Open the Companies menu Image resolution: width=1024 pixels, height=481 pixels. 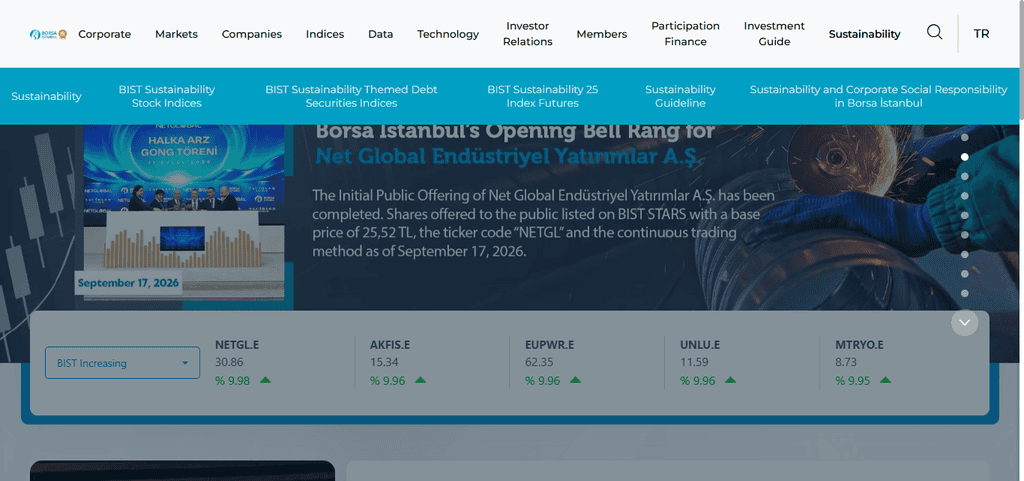tap(251, 34)
